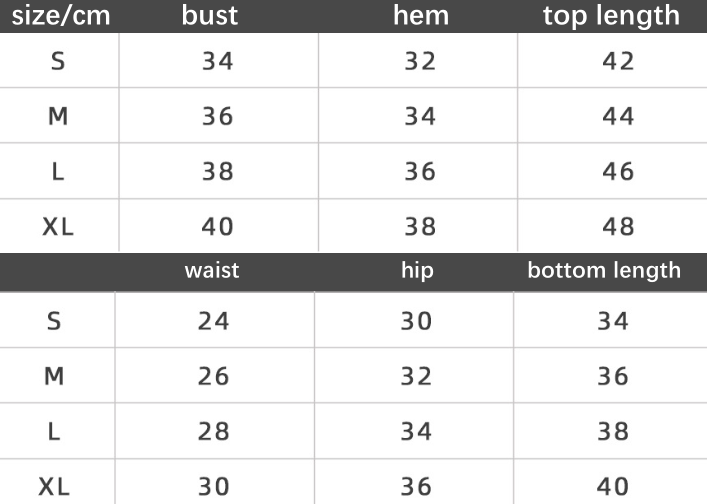Click the bust value for size S
Viewport: 707px width, 504px height.
217,62
